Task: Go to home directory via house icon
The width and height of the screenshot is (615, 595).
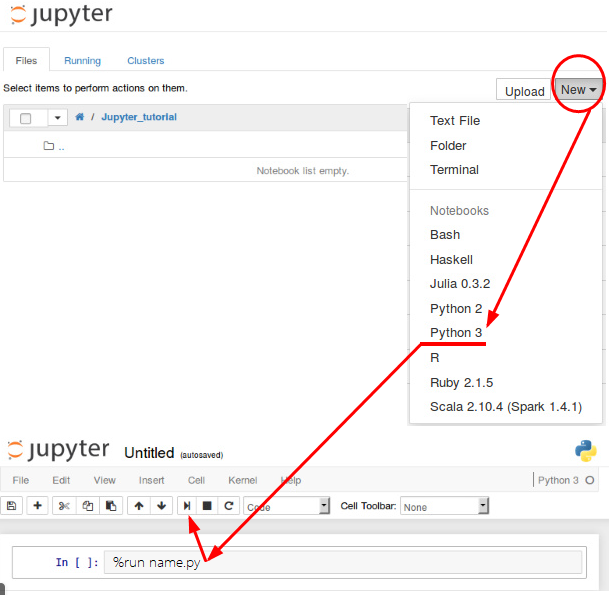Action: [80, 117]
